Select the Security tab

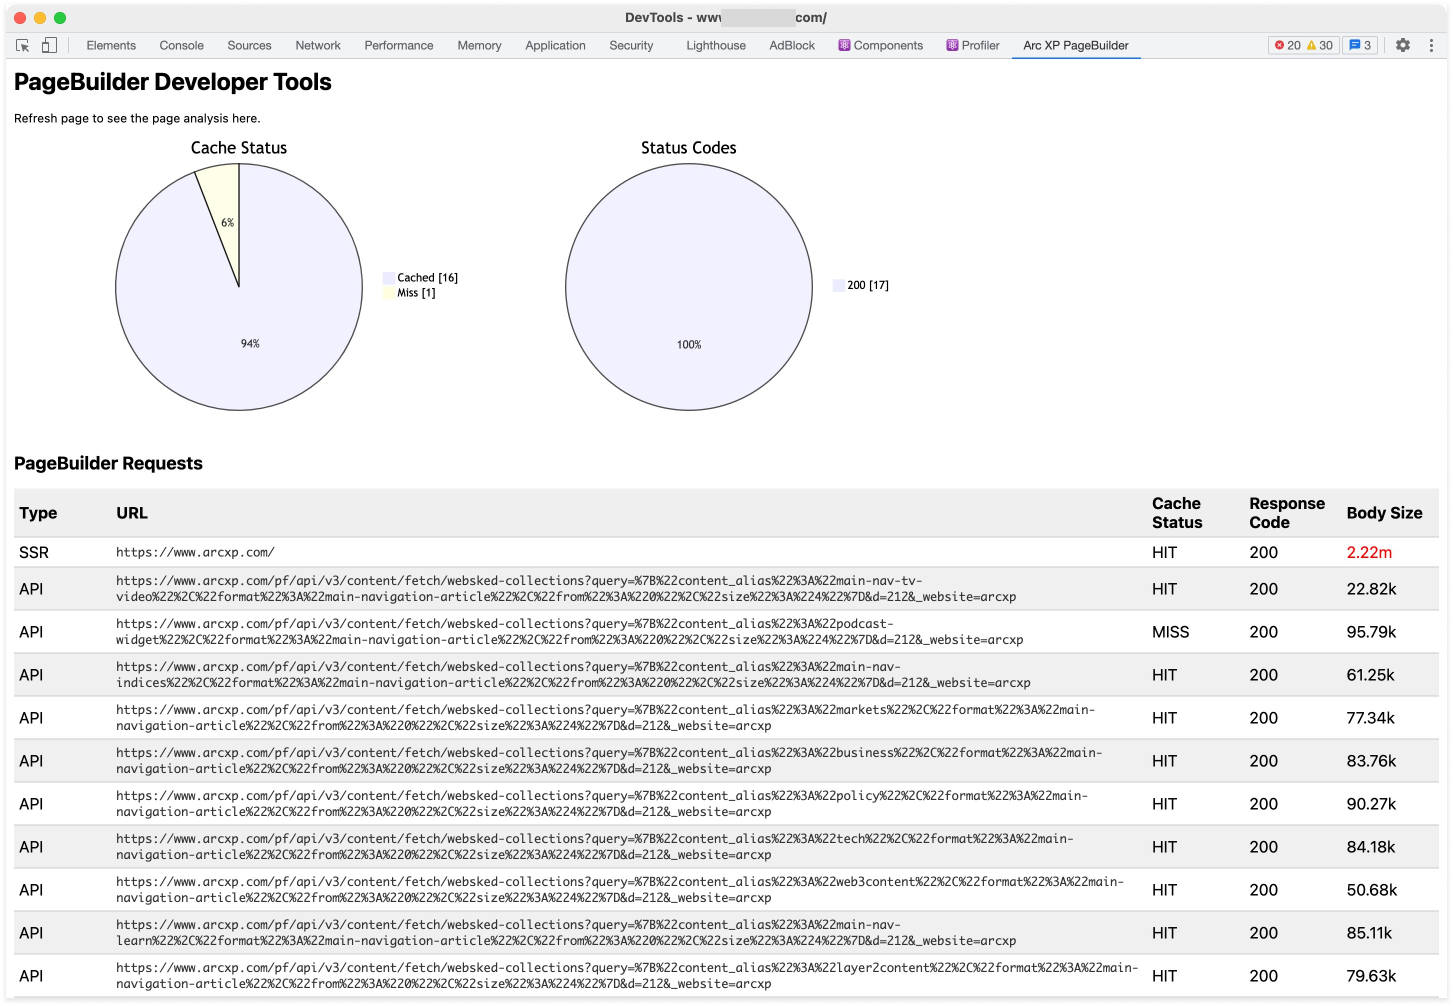tap(631, 46)
